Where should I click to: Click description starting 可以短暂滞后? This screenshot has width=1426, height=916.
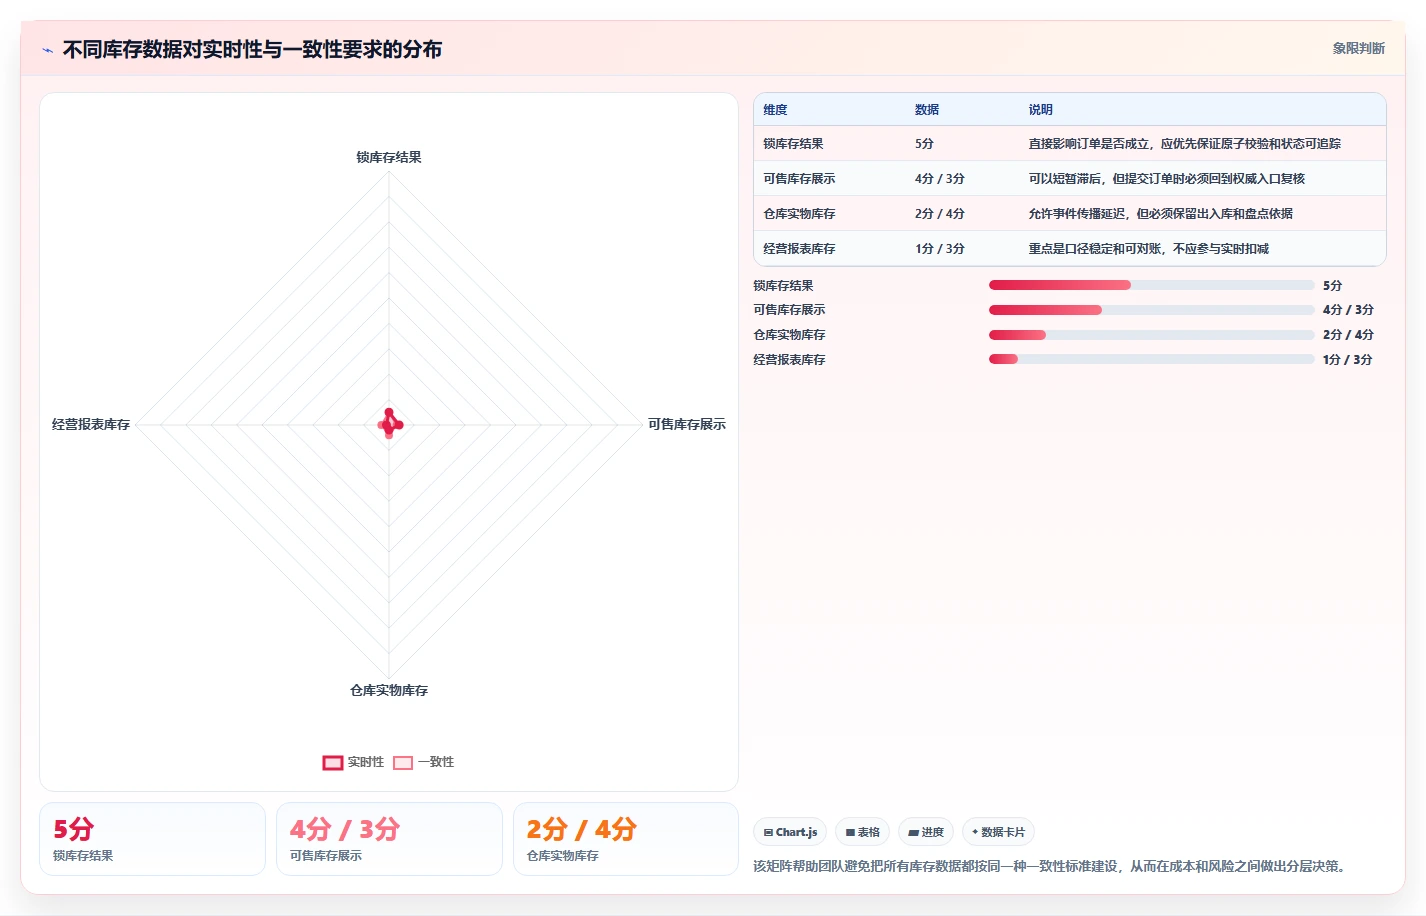click(x=1167, y=179)
